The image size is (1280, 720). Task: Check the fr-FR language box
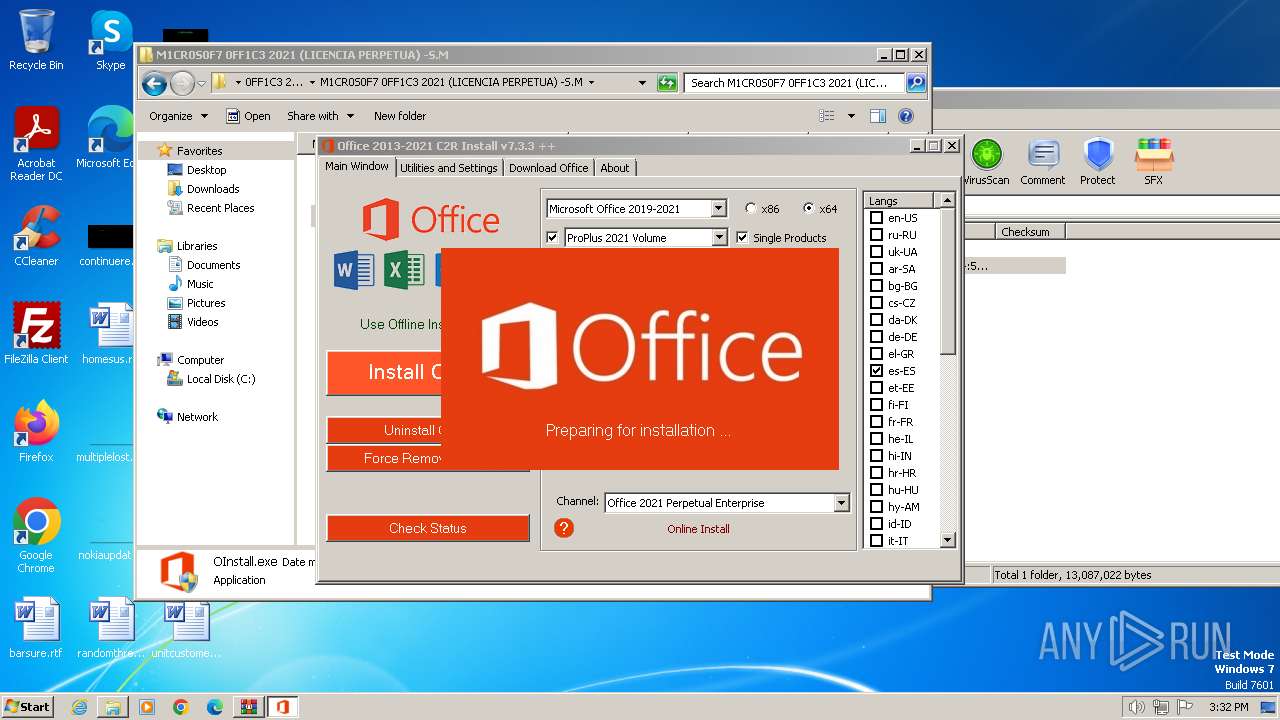877,422
